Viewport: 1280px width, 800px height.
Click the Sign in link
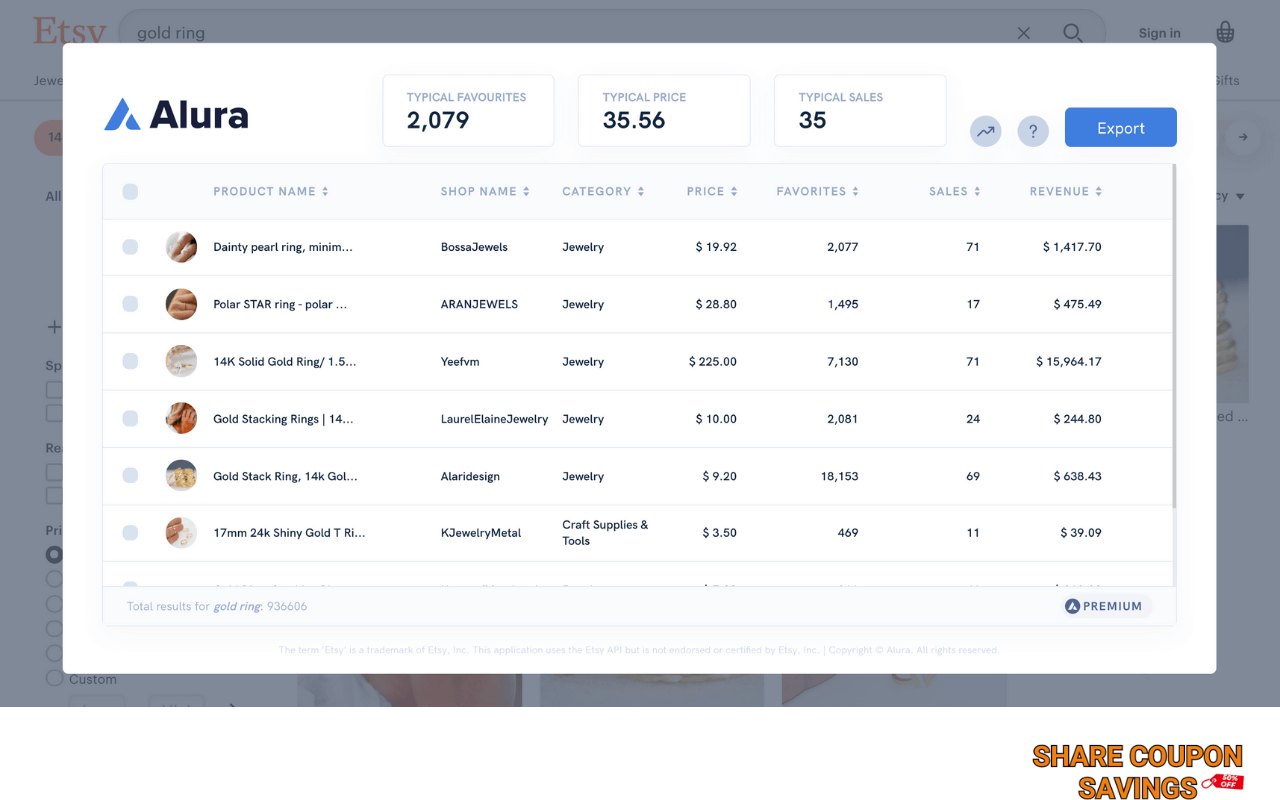click(1159, 33)
